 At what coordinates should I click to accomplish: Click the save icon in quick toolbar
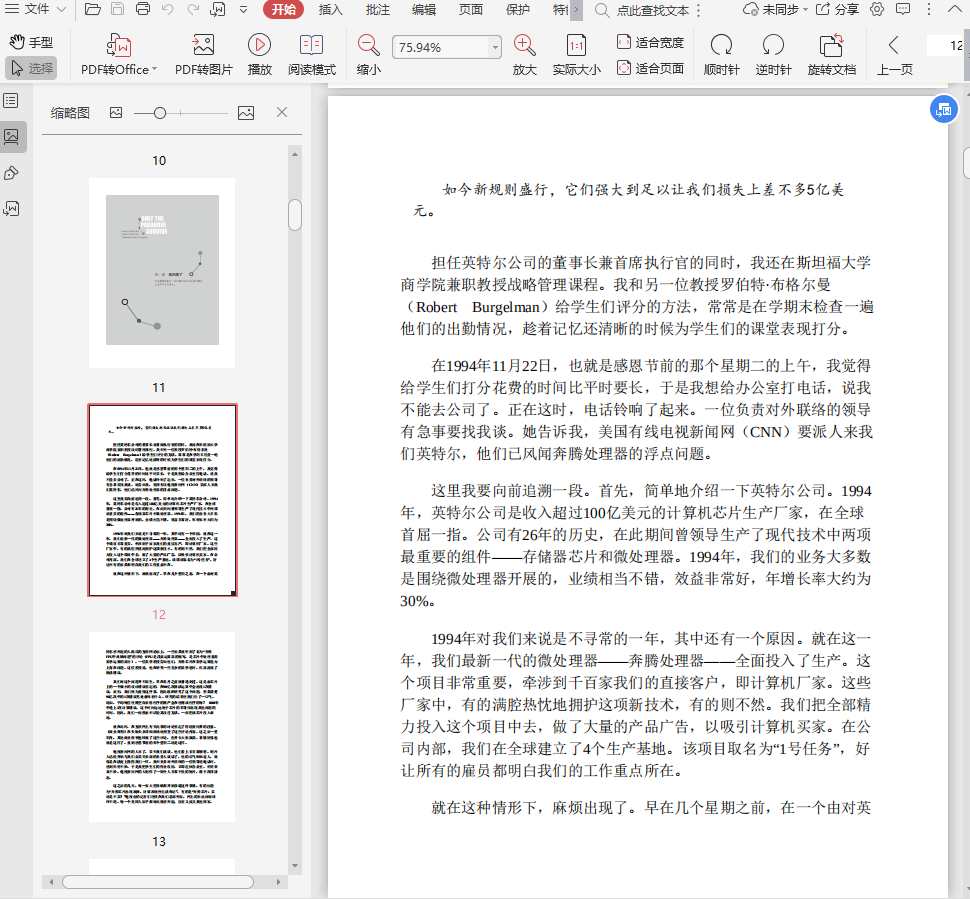tap(118, 9)
